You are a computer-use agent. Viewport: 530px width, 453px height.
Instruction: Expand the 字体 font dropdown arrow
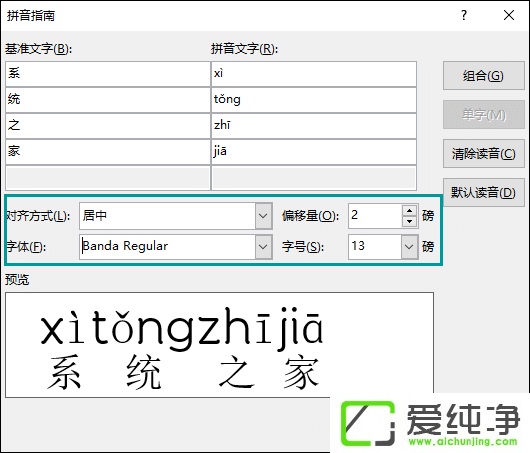(263, 246)
